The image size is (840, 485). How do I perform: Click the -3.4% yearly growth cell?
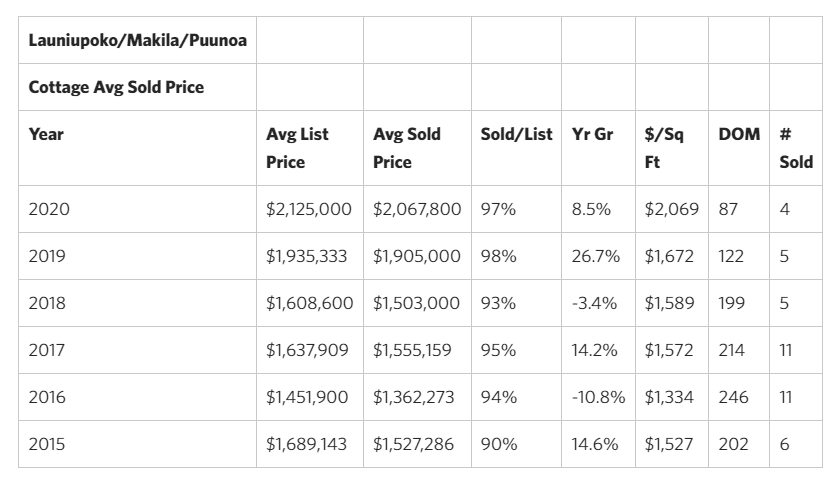[x=592, y=303]
